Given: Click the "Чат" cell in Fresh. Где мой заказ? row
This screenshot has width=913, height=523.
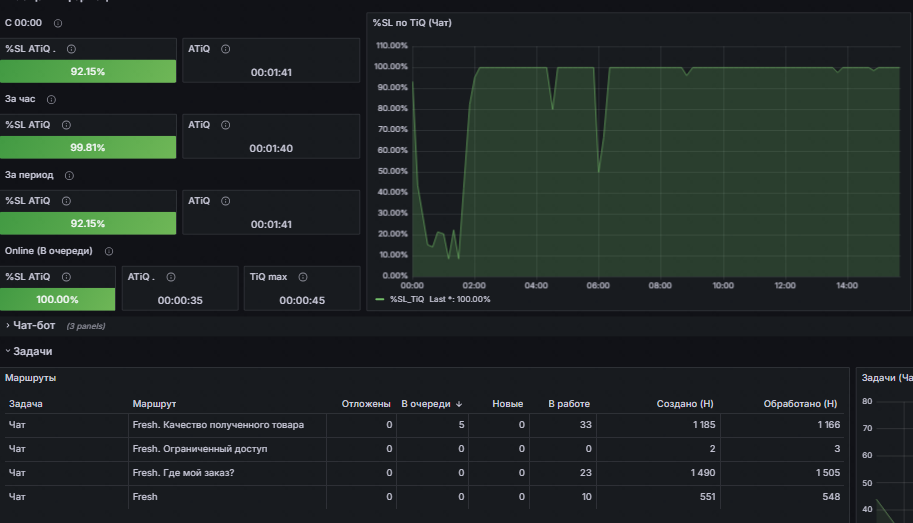Looking at the screenshot, I should (17, 472).
